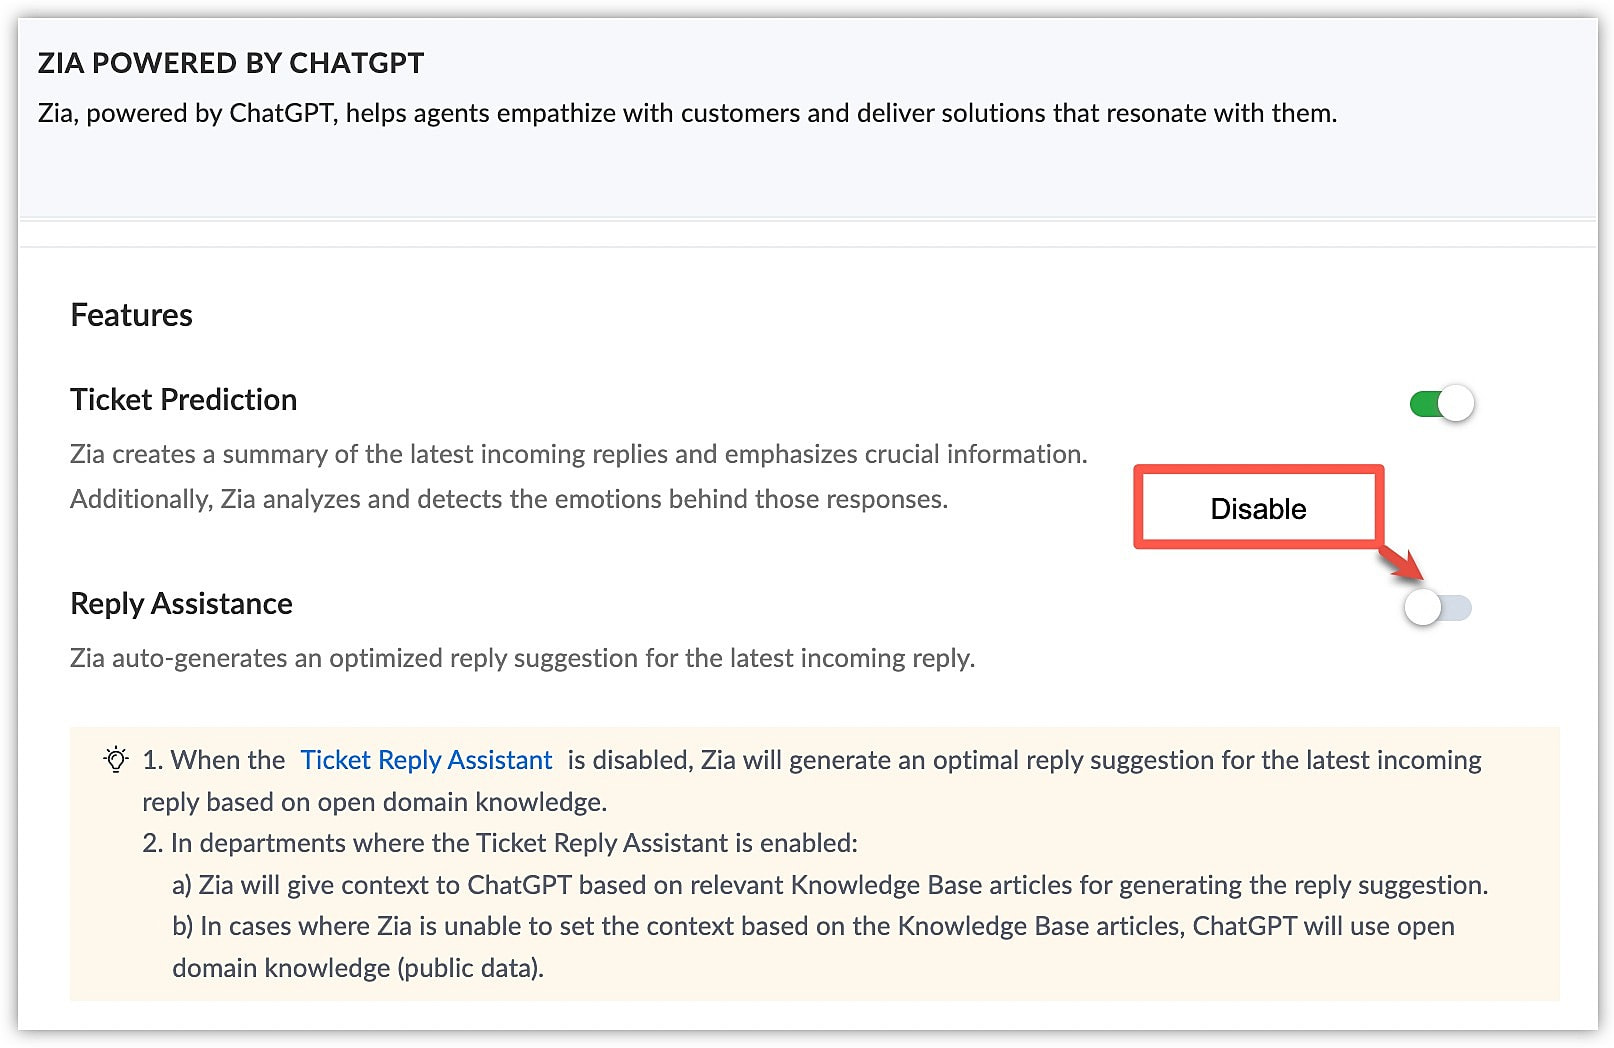This screenshot has width=1614, height=1048.
Task: Click the Ticket Prediction feature label
Action: [x=183, y=400]
